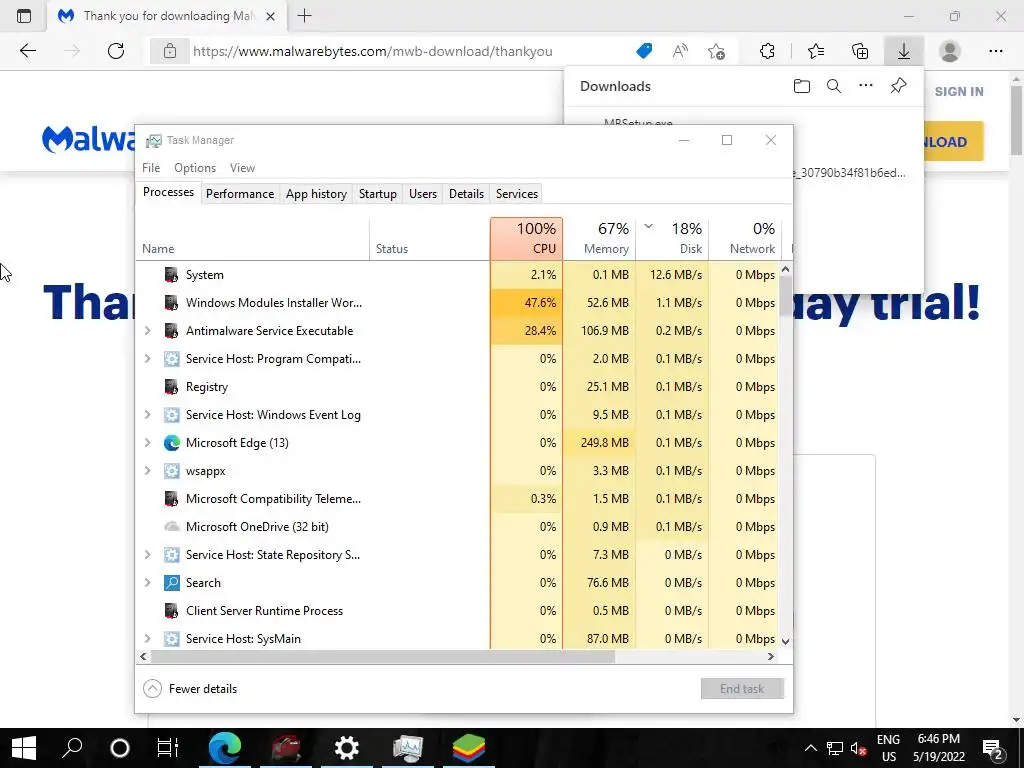Screen dimensions: 1024x768
Task: Switch to the Details tab
Action: coord(466,194)
